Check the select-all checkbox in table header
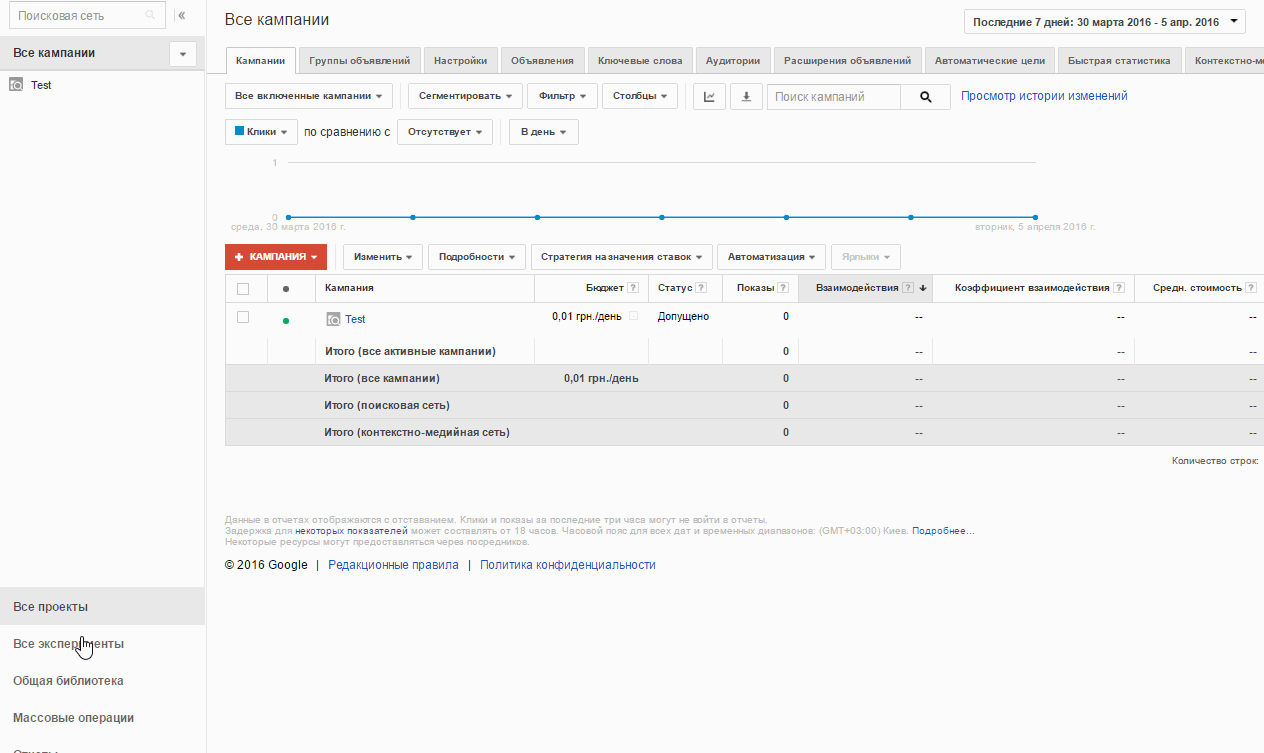The width and height of the screenshot is (1264, 753). click(x=243, y=289)
